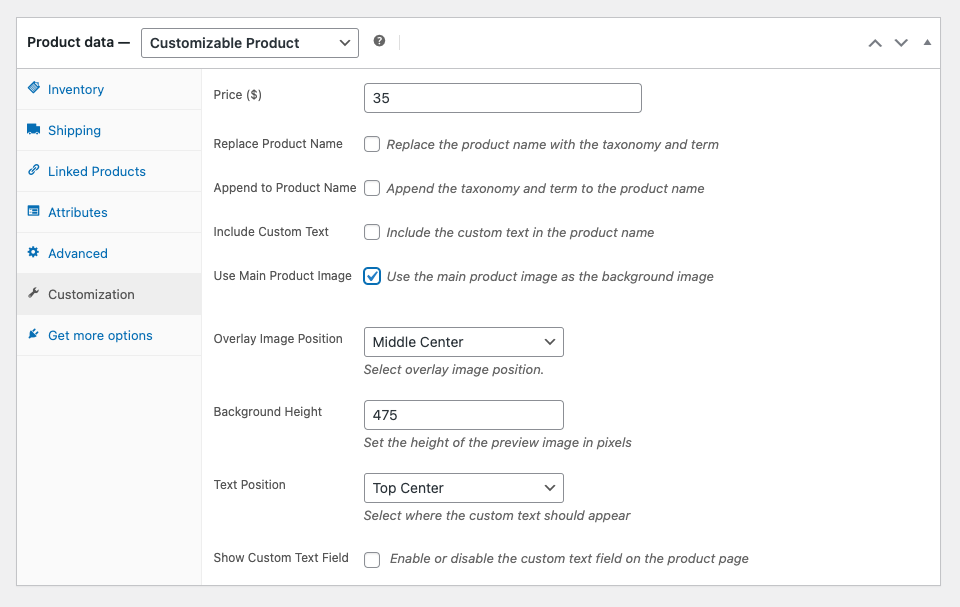This screenshot has width=960, height=607.
Task: Click the Advanced gear icon
Action: pos(34,253)
